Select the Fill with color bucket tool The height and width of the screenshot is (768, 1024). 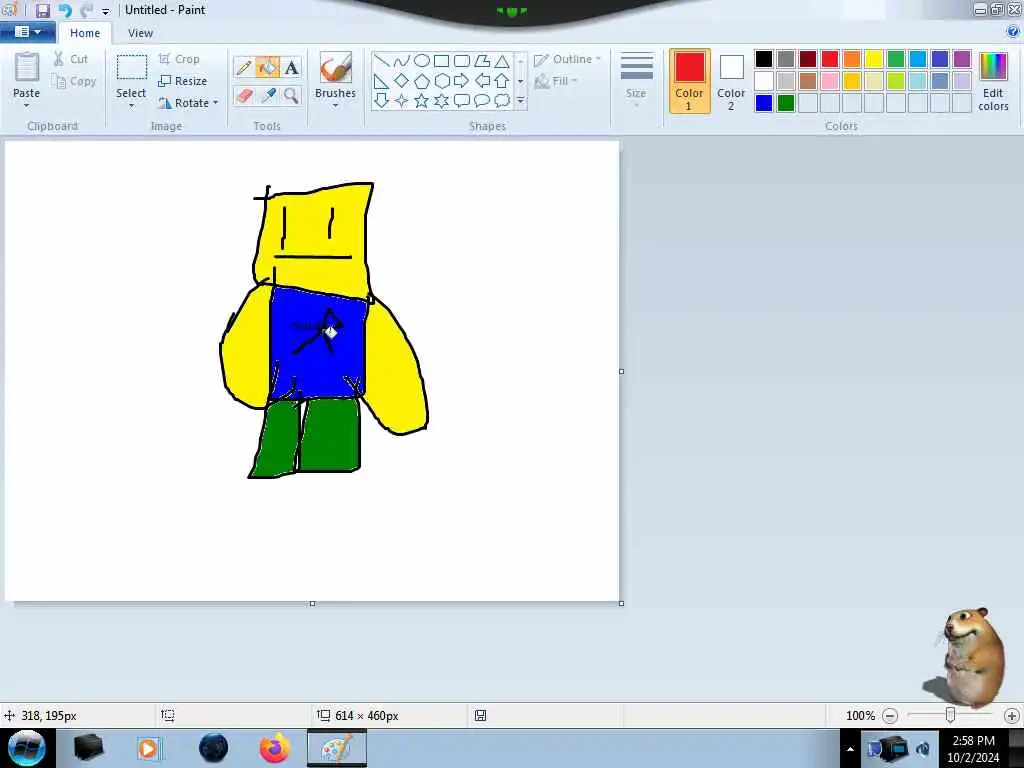(x=268, y=67)
